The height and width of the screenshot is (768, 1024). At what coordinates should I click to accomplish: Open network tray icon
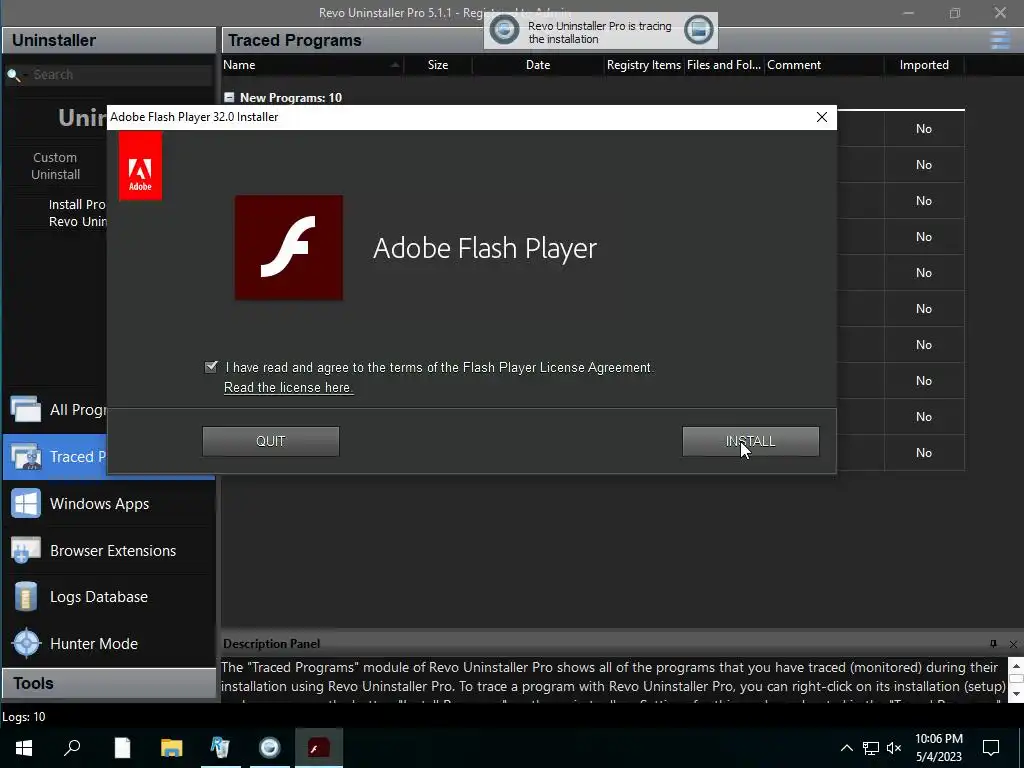[871, 748]
